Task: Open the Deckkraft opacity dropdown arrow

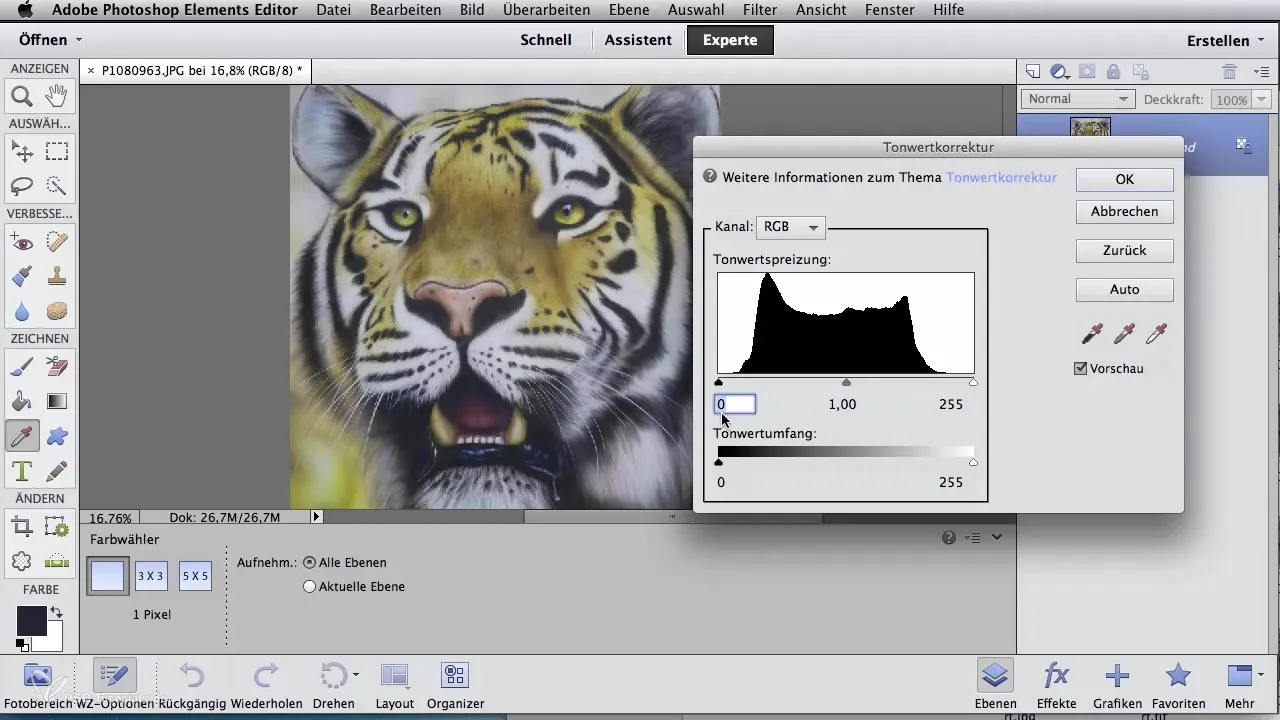Action: point(1261,100)
